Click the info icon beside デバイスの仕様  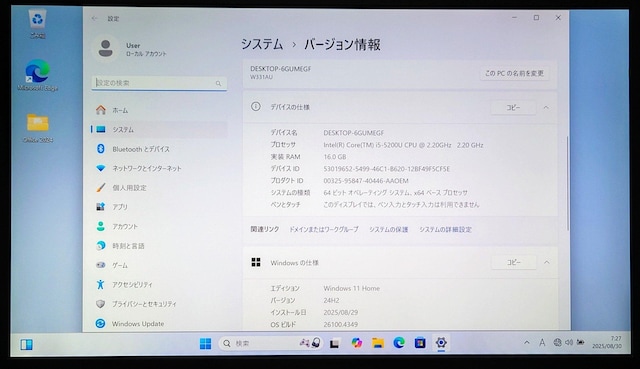tap(256, 107)
